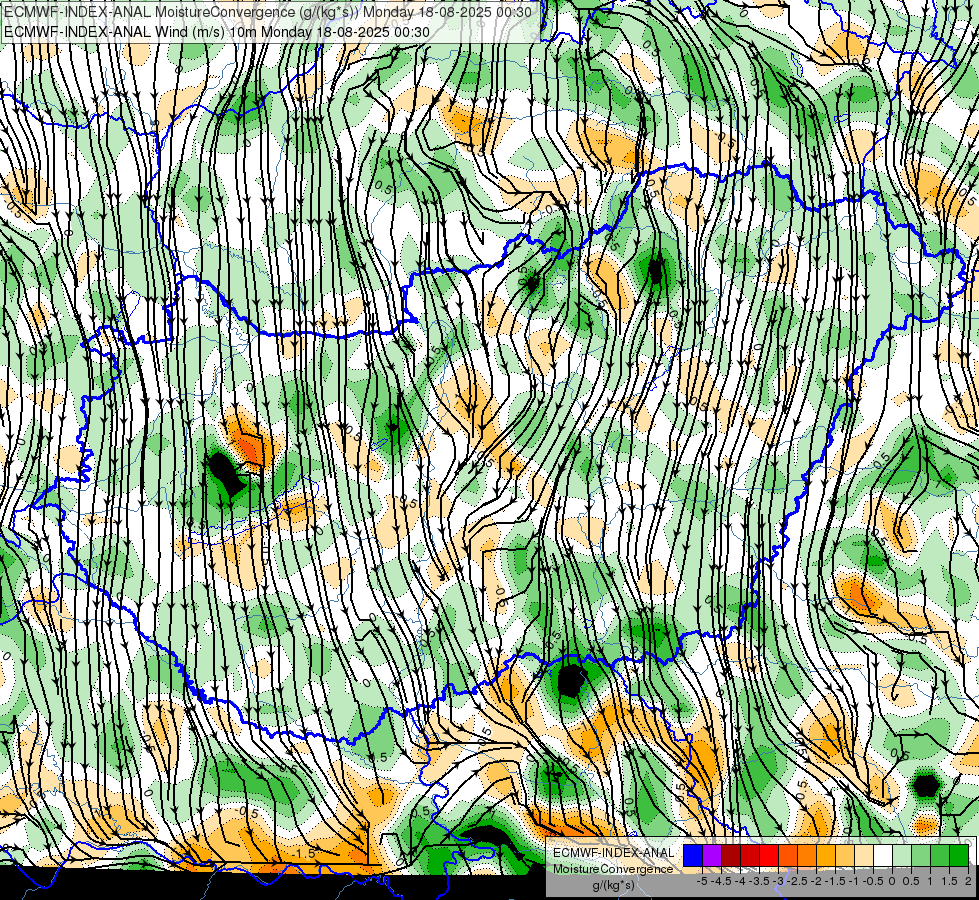Viewport: 979px width, 900px height.
Task: Click the green swatch between 1 and 1.5
Action: [940, 856]
